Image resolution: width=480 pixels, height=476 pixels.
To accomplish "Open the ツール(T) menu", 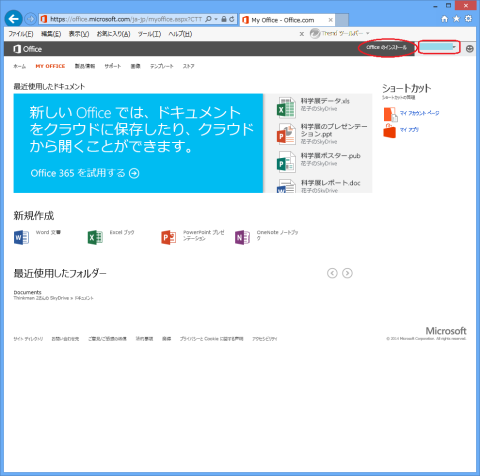I will 149,34.
